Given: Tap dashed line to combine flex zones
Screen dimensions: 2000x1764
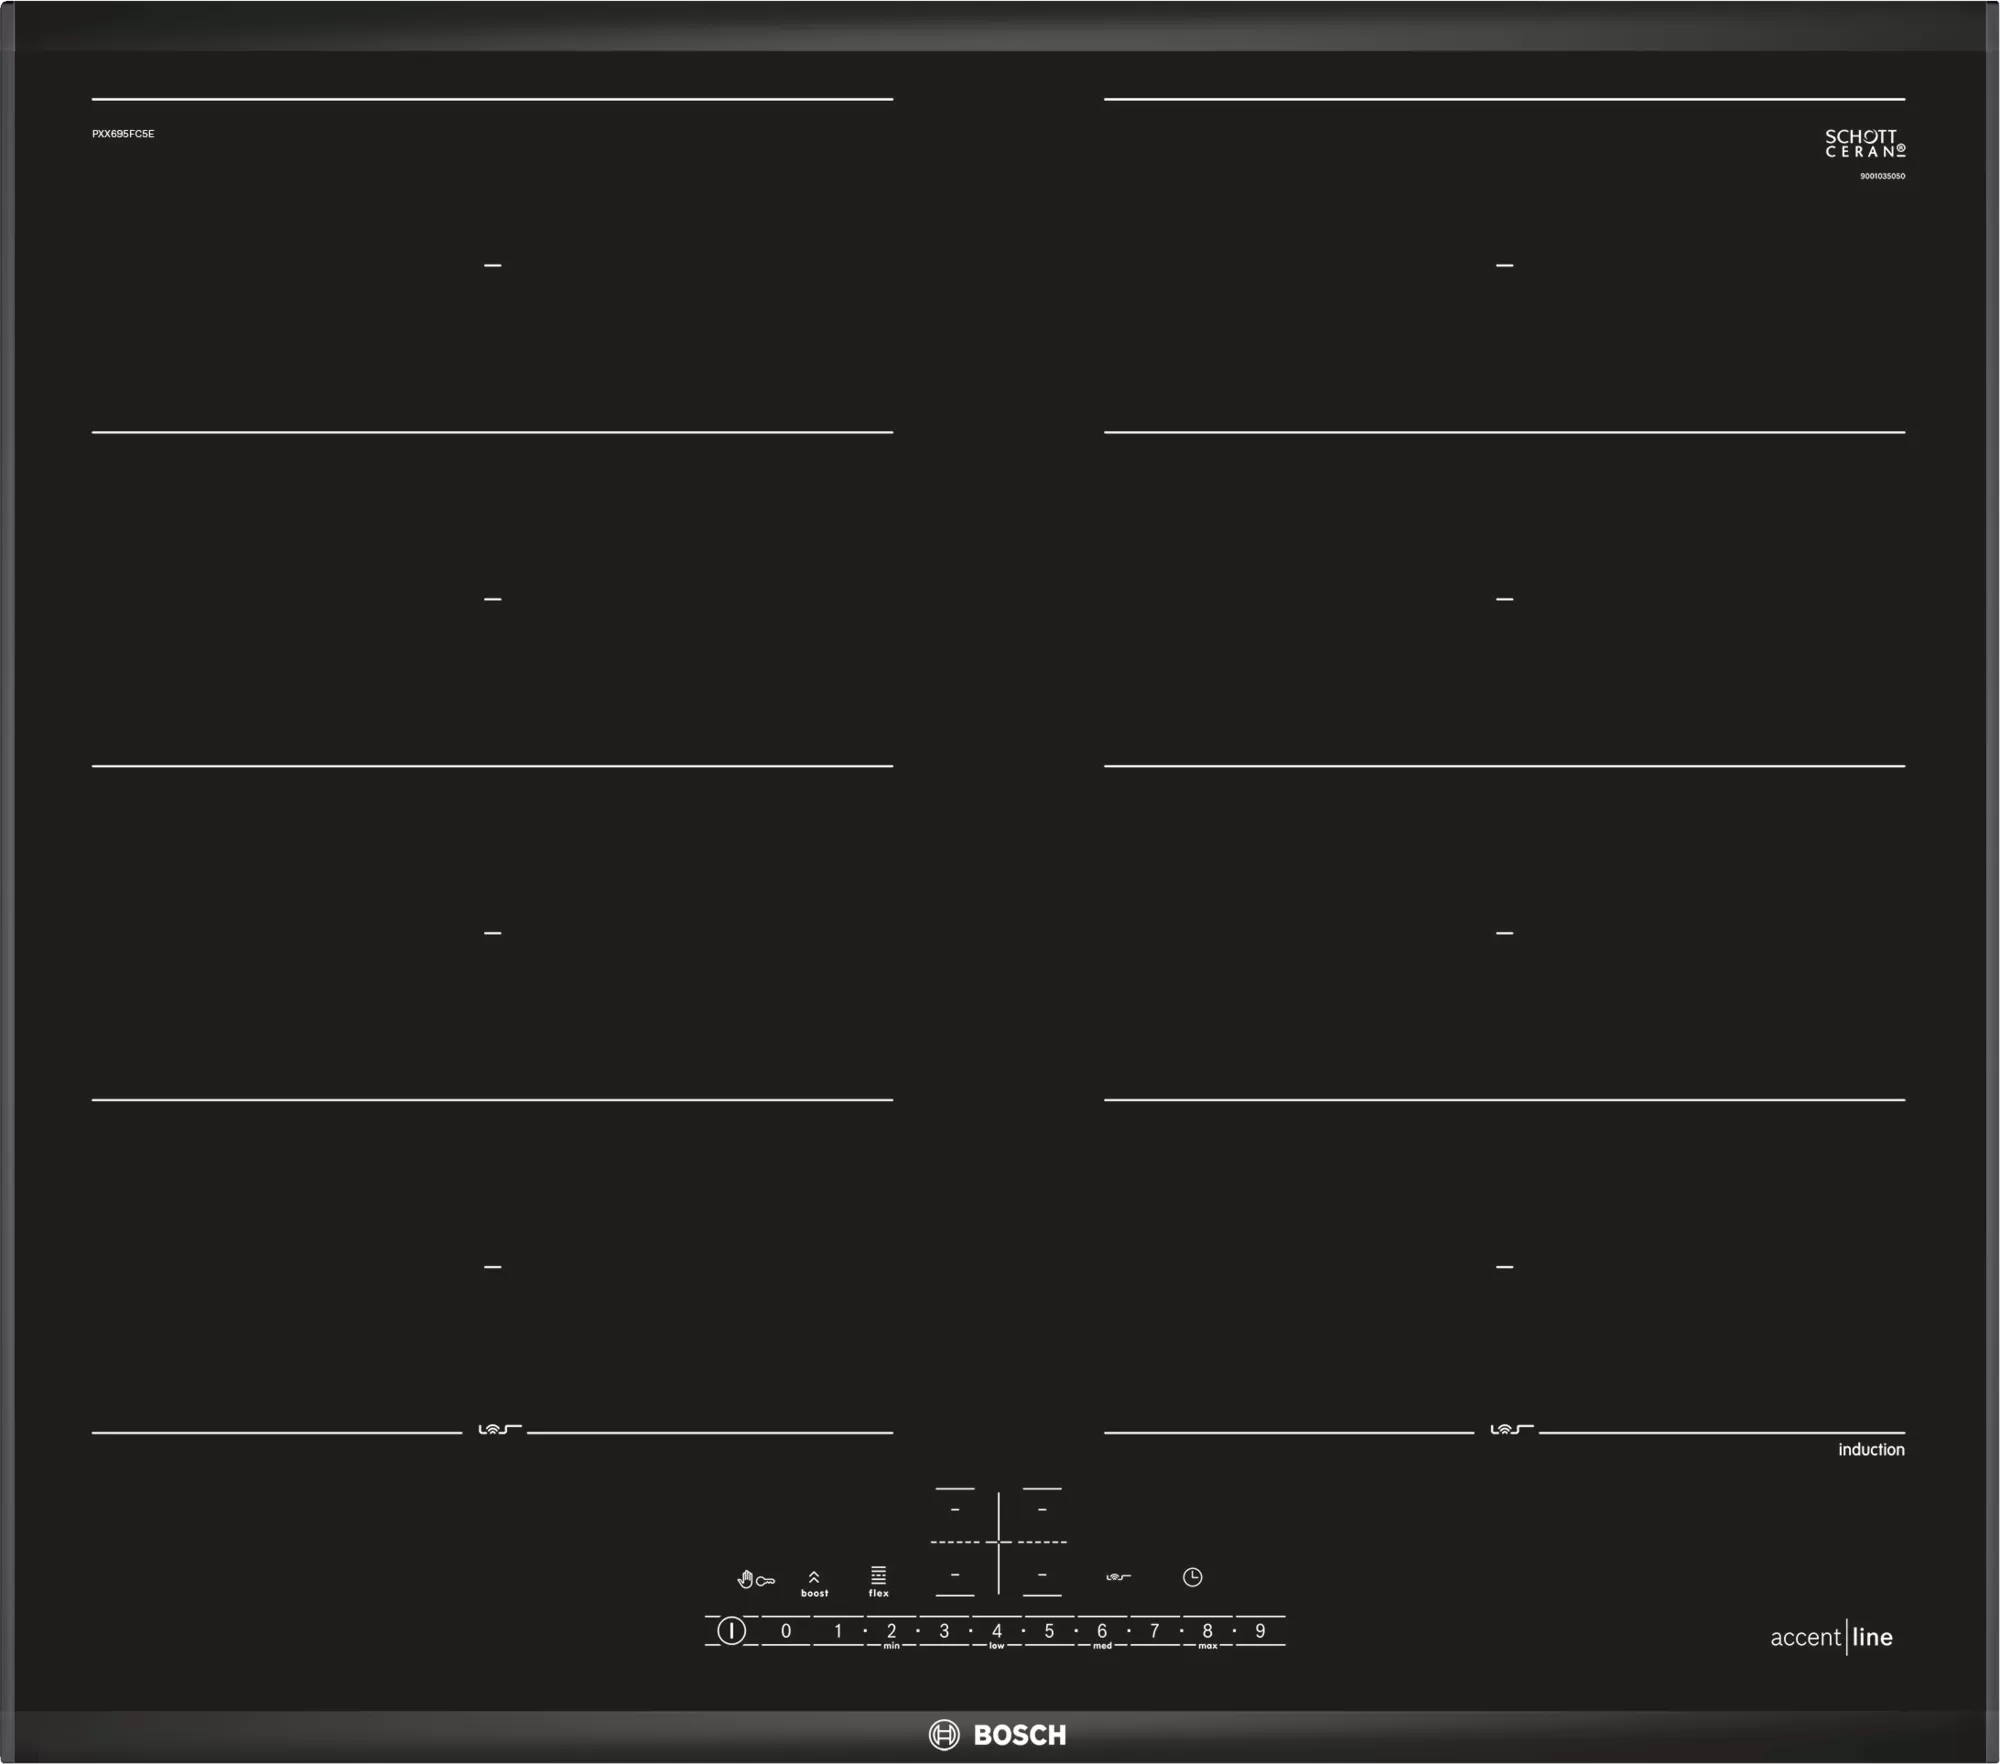Looking at the screenshot, I should pyautogui.click(x=998, y=1540).
